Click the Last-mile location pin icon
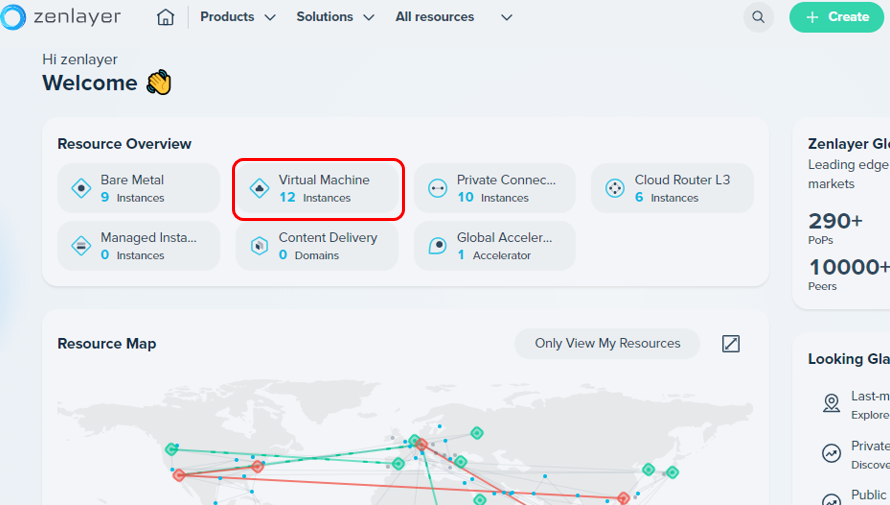890x505 pixels. [x=832, y=403]
